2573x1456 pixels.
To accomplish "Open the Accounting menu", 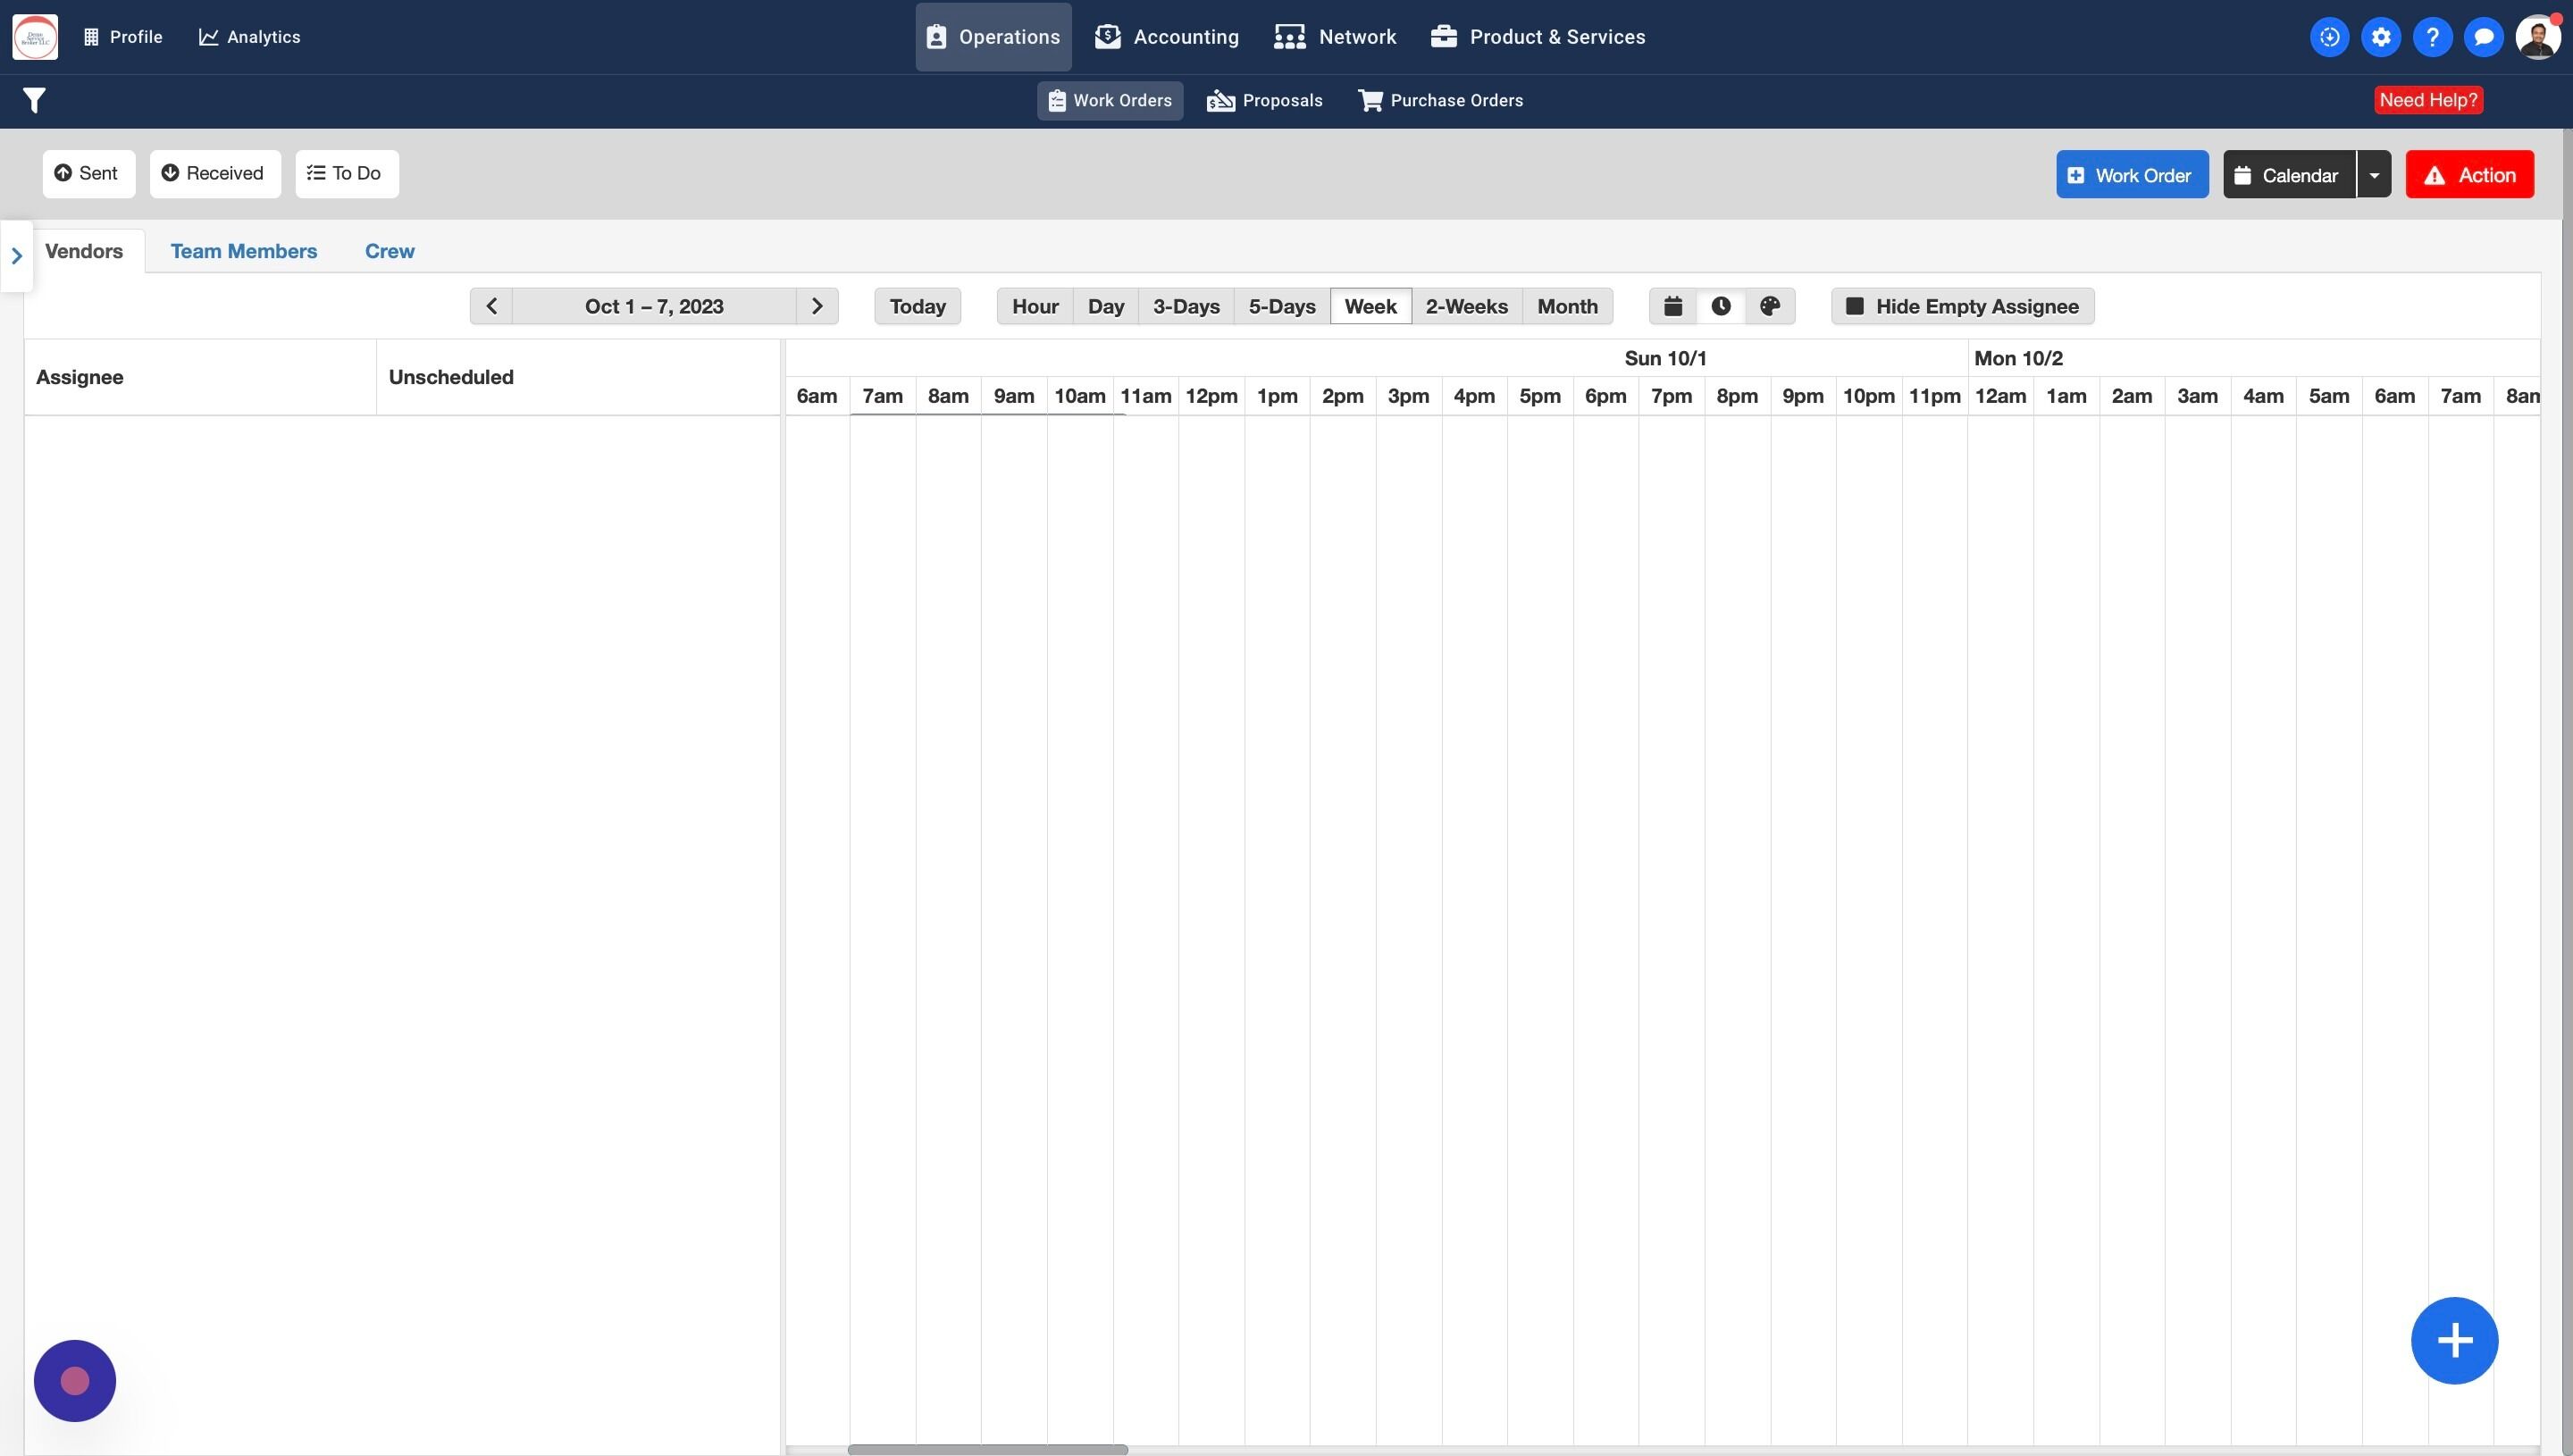I will pos(1166,37).
